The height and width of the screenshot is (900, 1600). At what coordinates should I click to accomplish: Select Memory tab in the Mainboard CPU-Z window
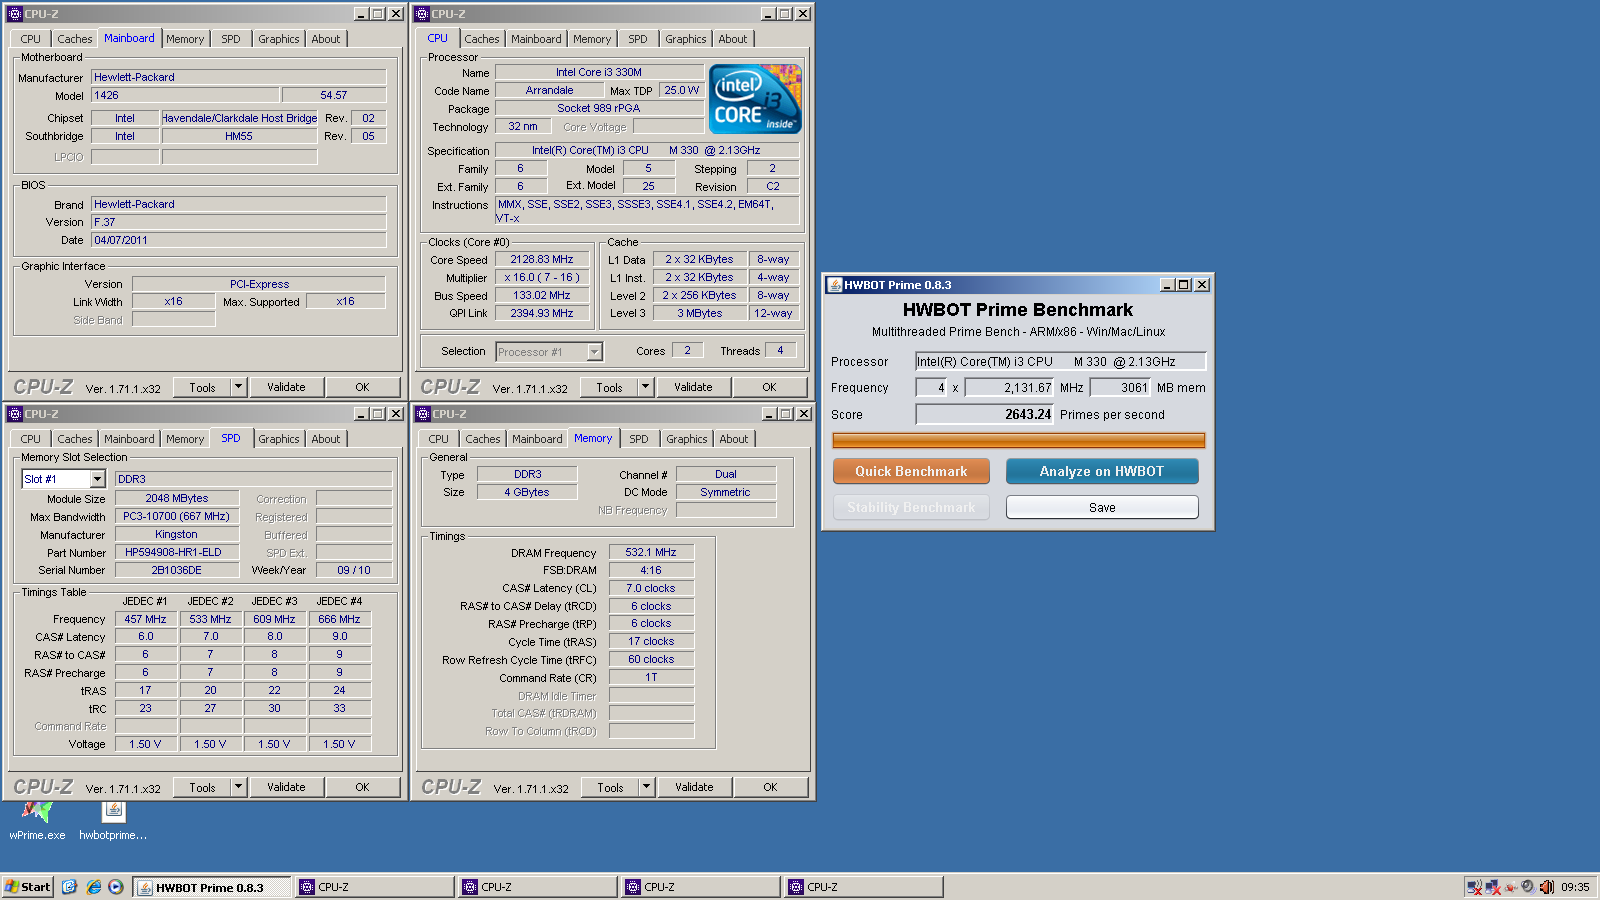pos(185,39)
